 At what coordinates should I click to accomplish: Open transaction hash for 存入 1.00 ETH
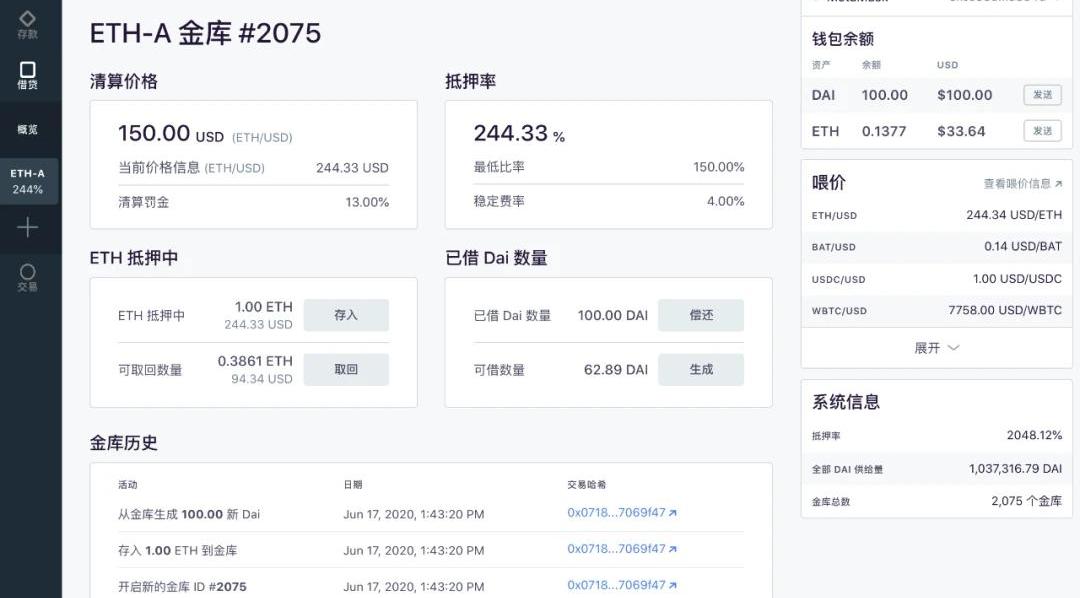(616, 549)
